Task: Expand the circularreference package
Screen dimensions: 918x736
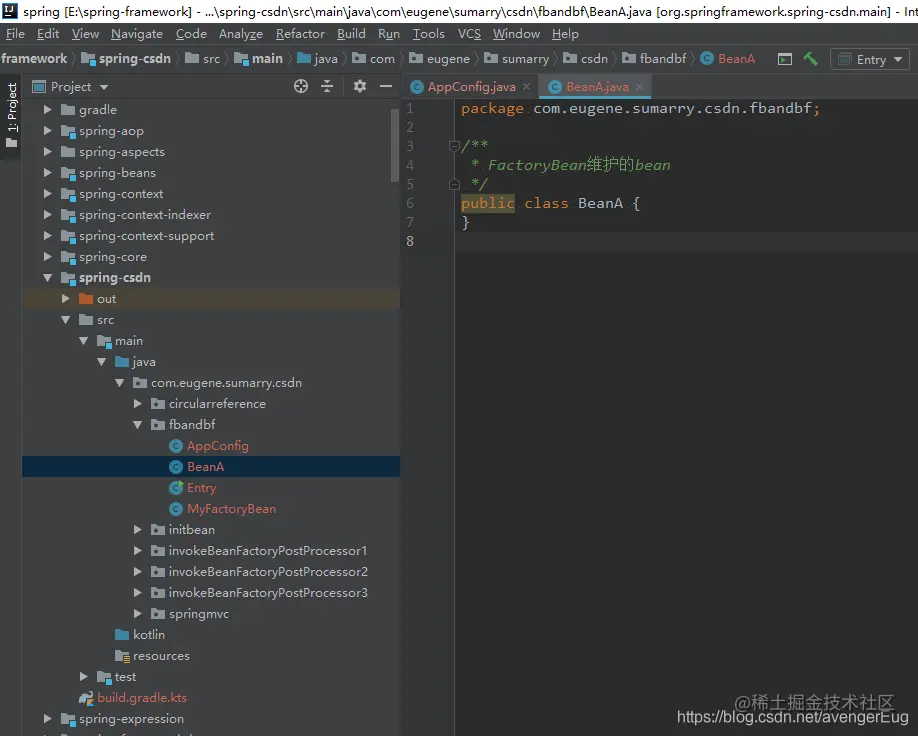Action: click(x=138, y=403)
